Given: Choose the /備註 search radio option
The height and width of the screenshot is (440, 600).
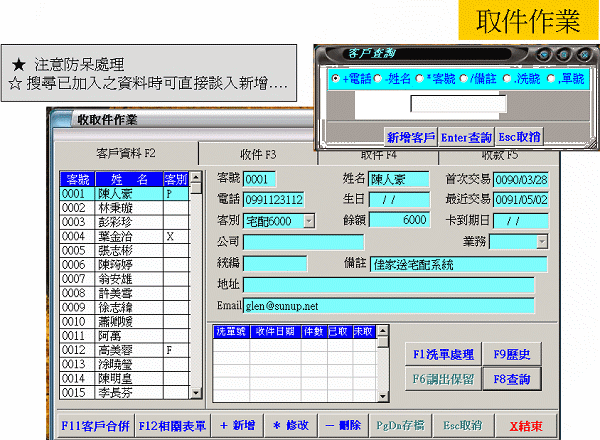Looking at the screenshot, I should (465, 78).
